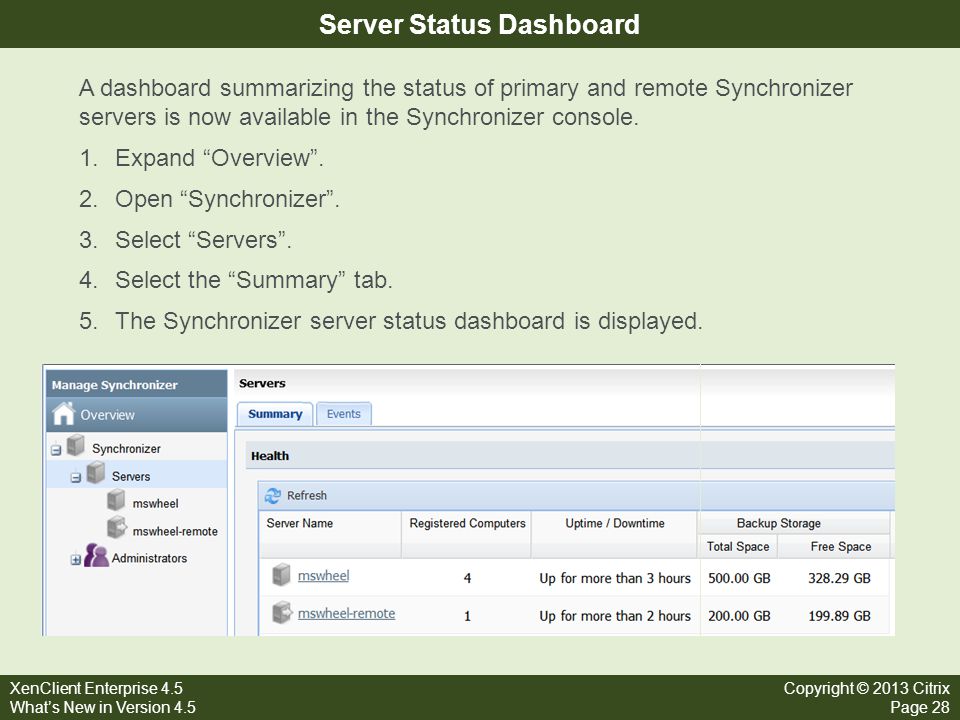Click the Synchronizer server icon in tree

point(76,445)
